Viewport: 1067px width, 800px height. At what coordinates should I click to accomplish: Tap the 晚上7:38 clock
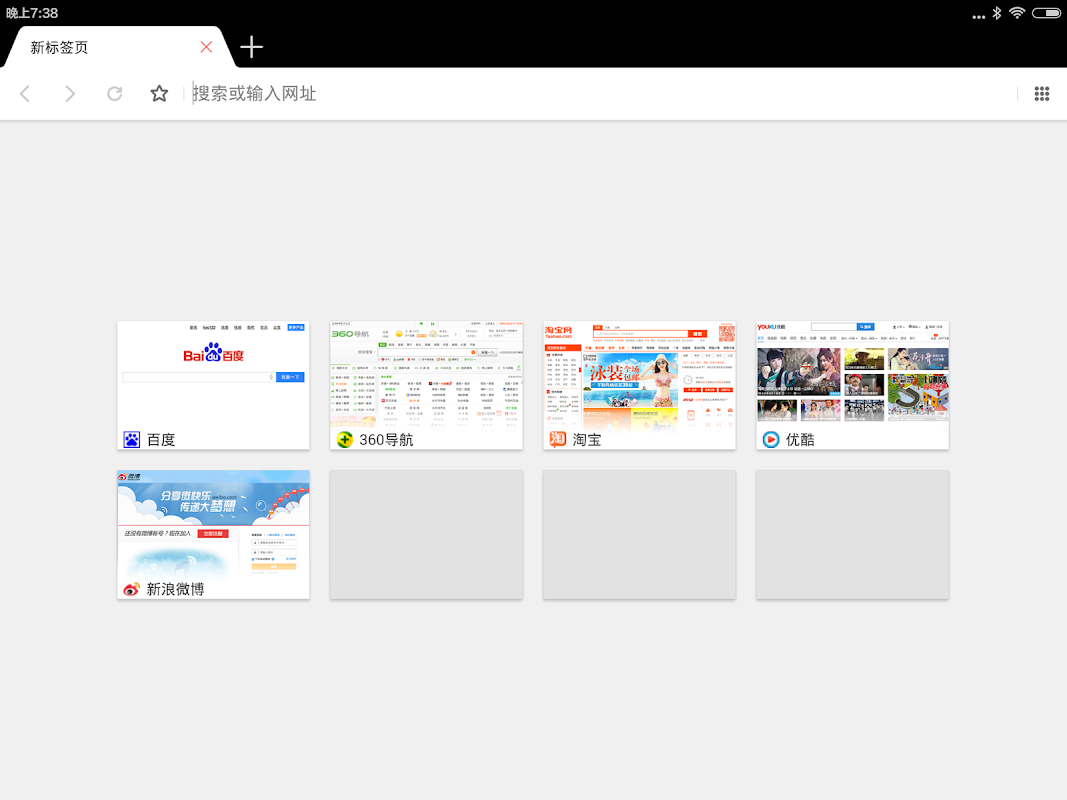[x=32, y=13]
